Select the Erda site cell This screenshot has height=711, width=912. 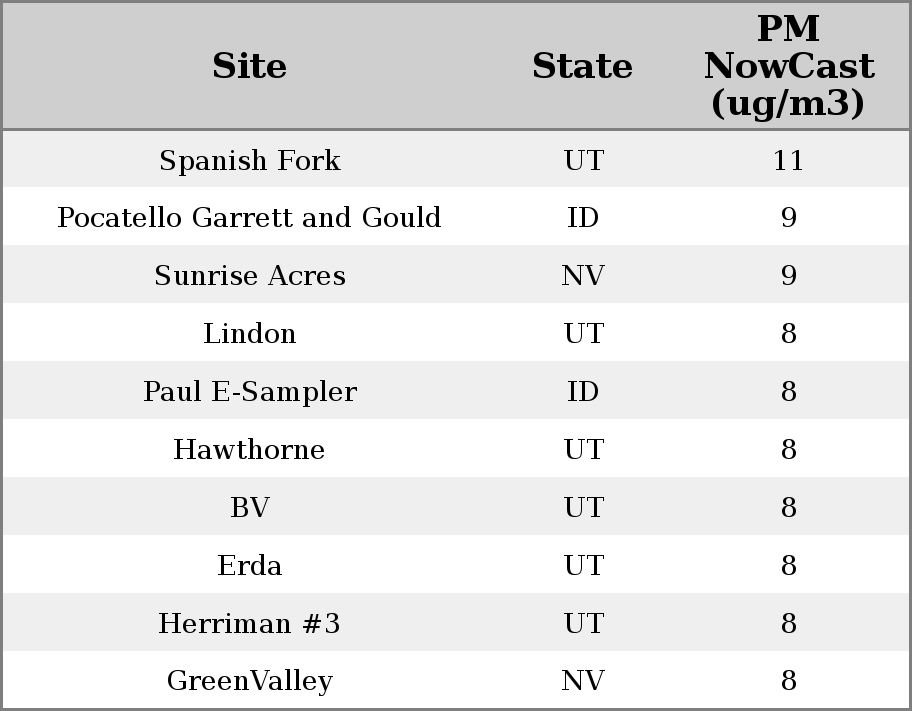point(249,566)
